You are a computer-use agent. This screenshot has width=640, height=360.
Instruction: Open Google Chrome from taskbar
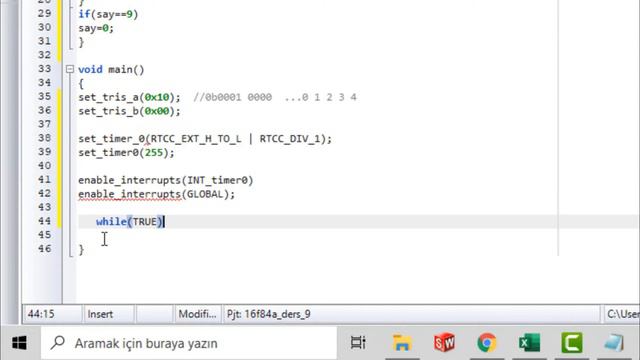[x=487, y=343]
